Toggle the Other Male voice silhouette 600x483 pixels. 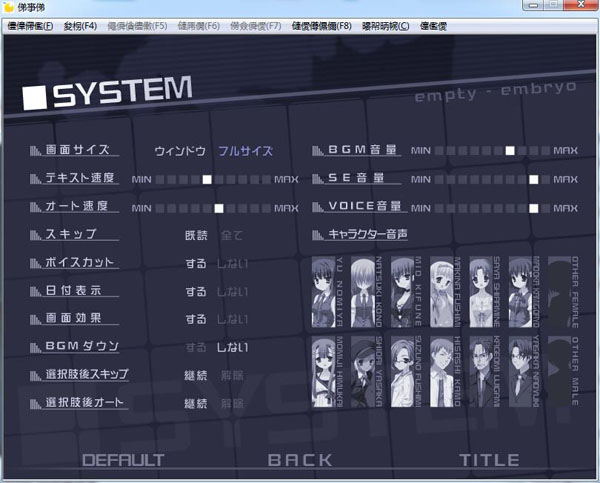559,372
